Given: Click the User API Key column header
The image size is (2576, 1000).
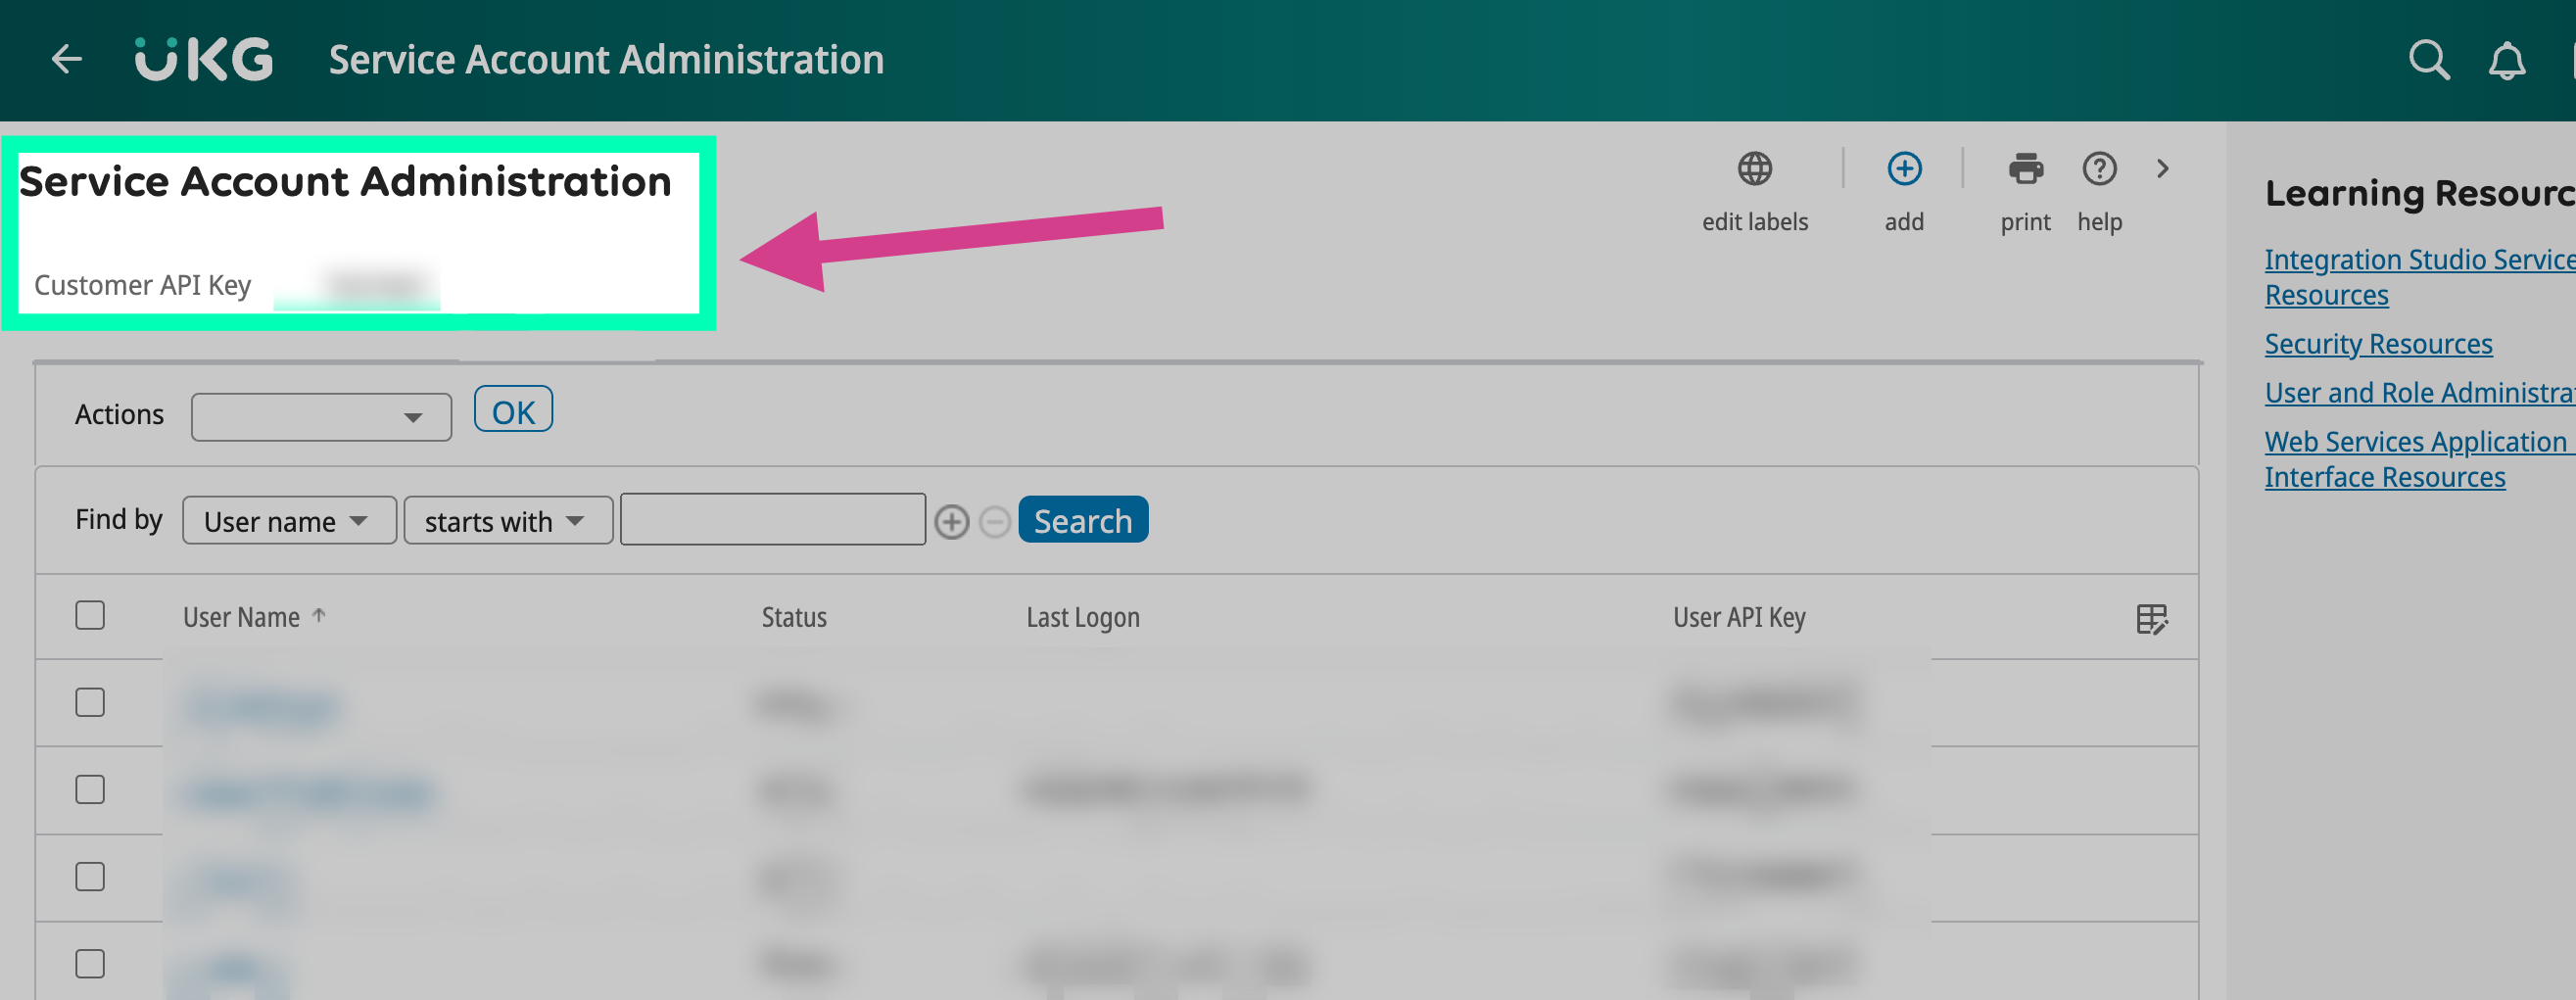Looking at the screenshot, I should tap(1739, 618).
